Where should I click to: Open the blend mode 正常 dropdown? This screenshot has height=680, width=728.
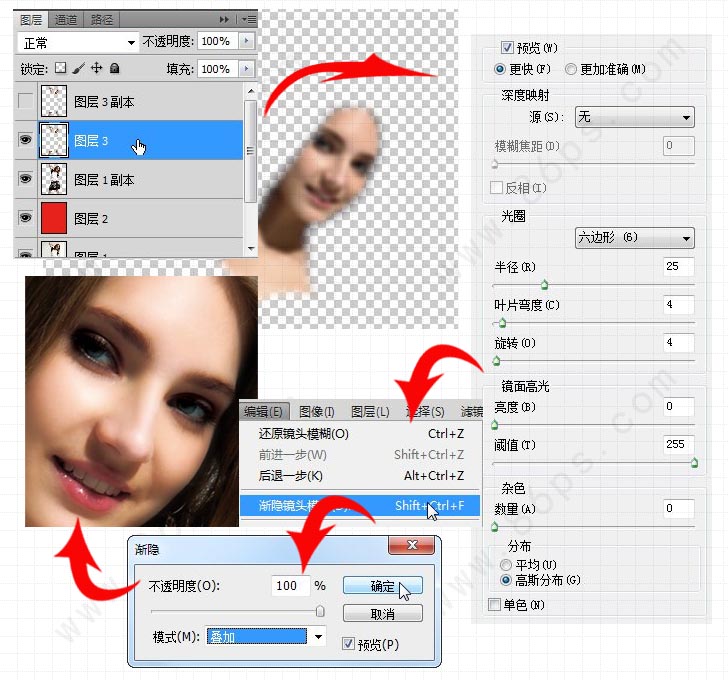coord(78,43)
